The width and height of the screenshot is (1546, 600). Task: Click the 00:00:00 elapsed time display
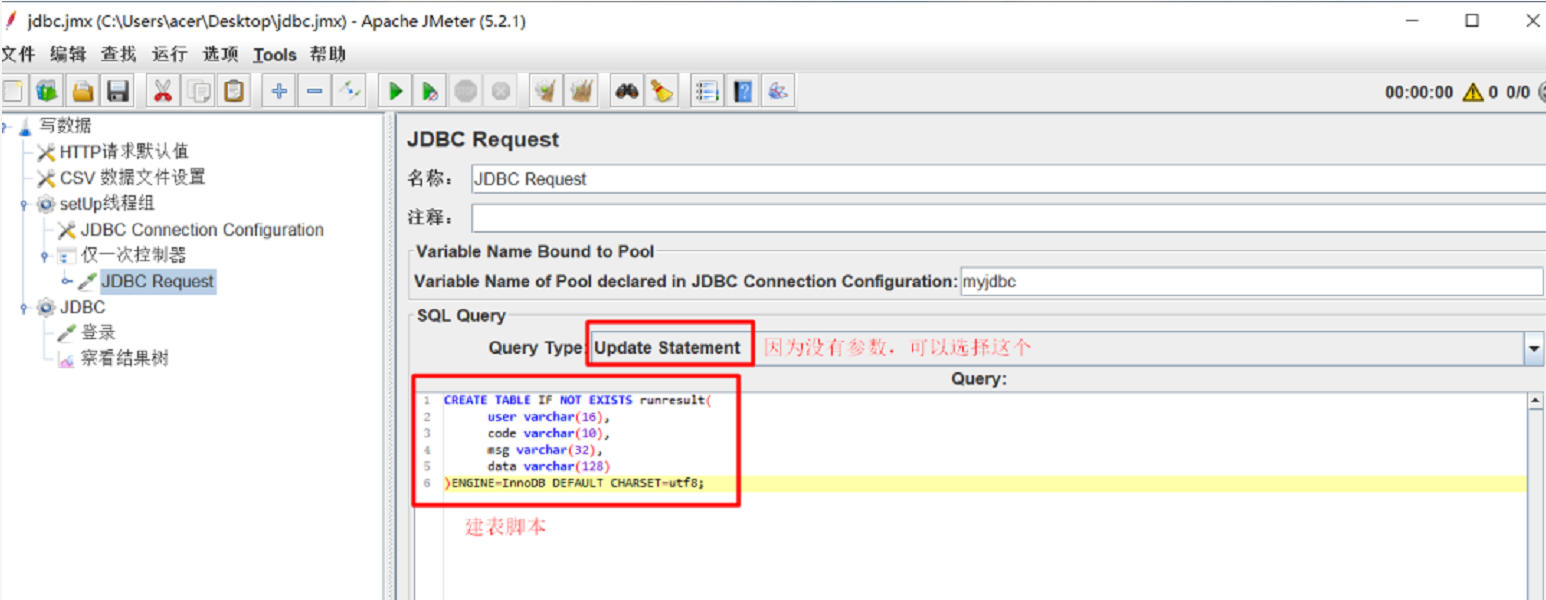tap(1419, 93)
